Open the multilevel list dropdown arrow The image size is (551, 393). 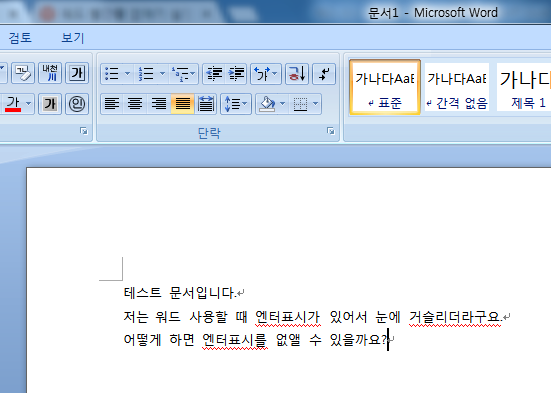click(x=193, y=74)
